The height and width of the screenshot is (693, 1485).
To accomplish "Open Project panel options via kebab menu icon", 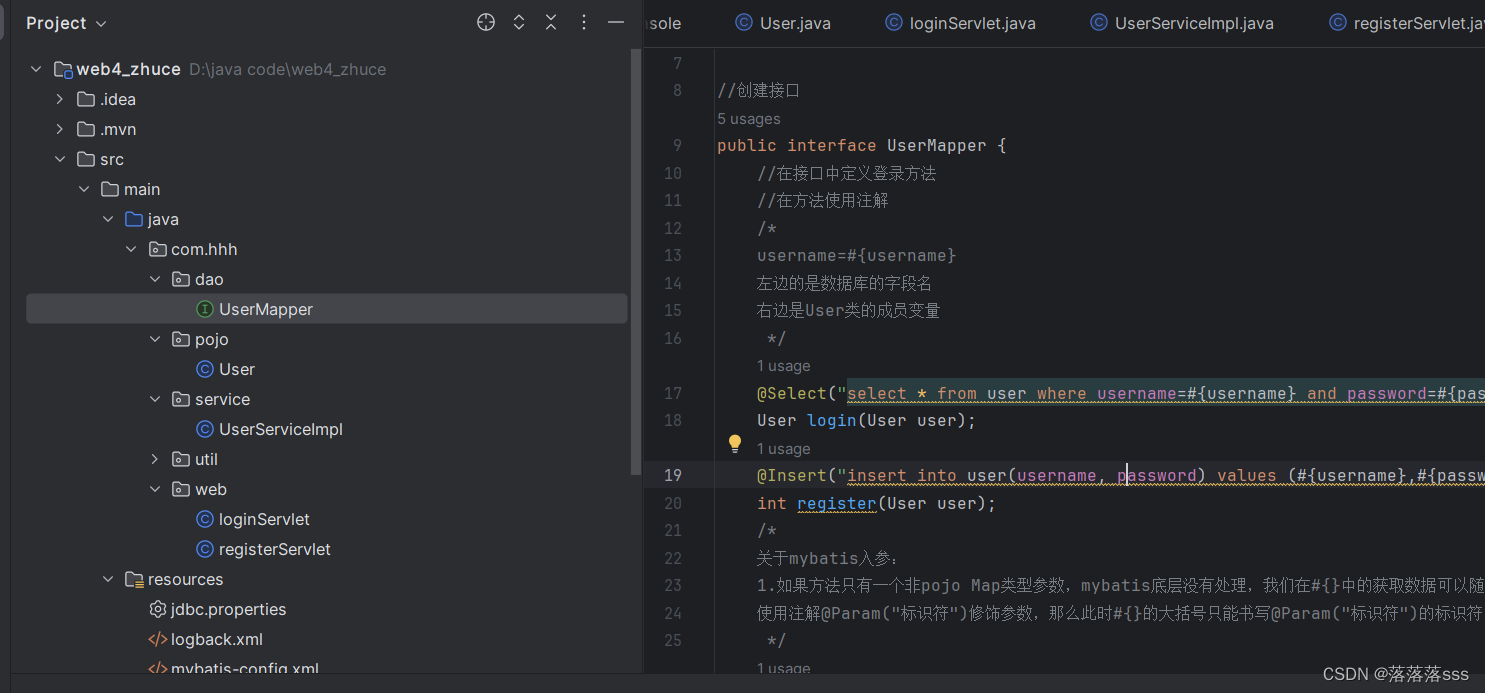I will pyautogui.click(x=584, y=21).
